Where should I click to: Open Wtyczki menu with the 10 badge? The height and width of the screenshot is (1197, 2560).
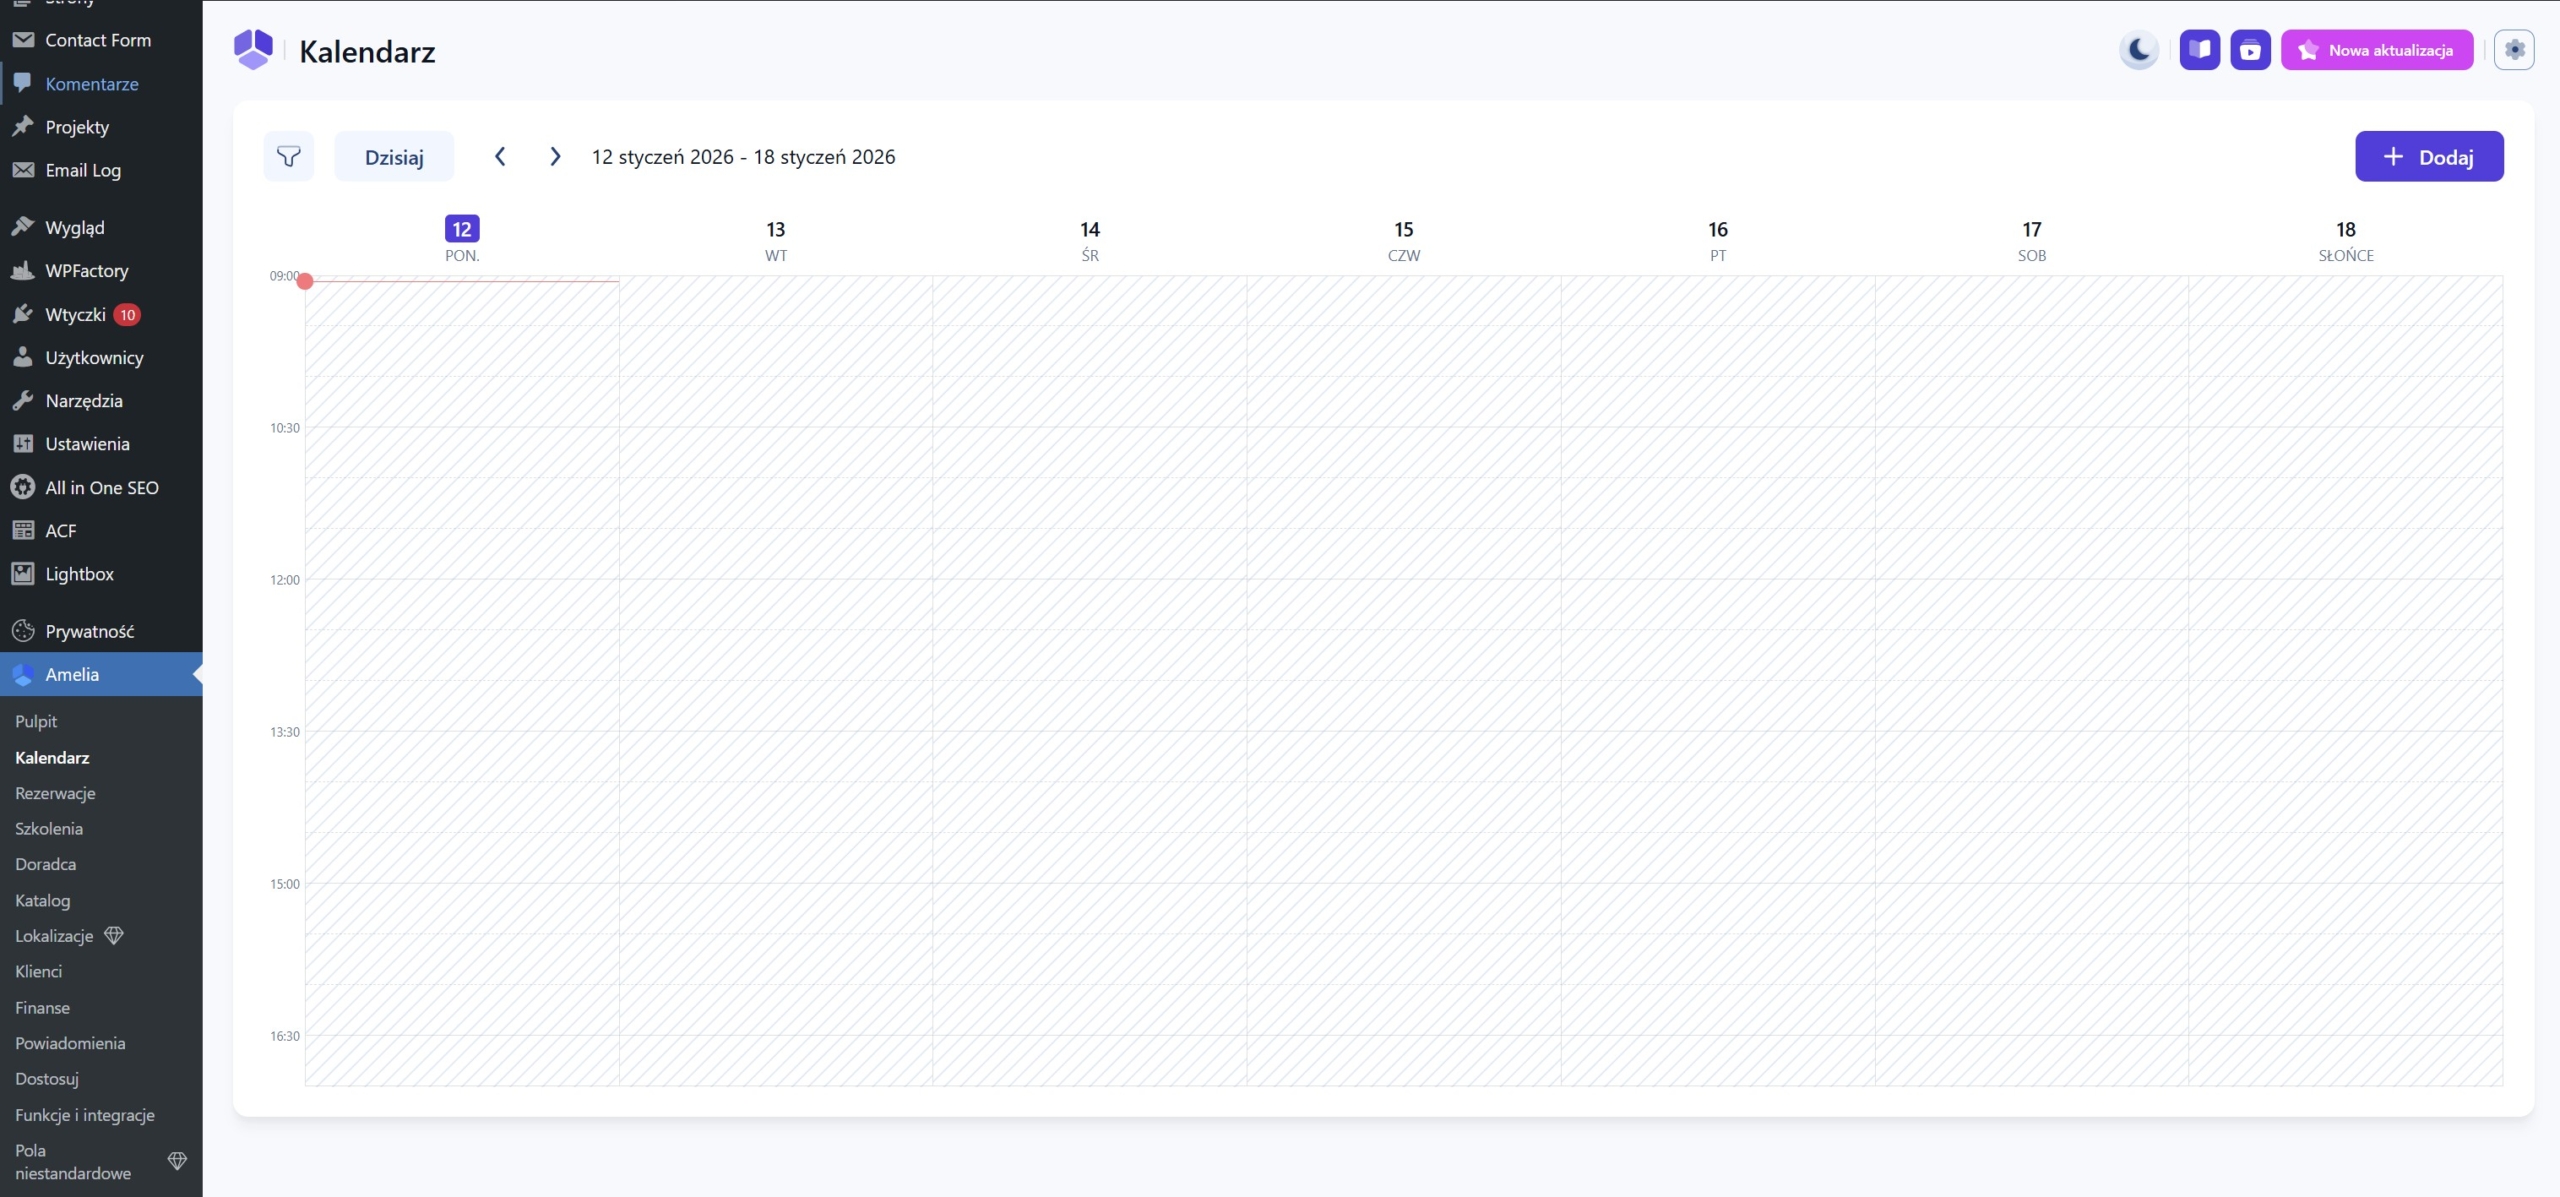point(76,314)
